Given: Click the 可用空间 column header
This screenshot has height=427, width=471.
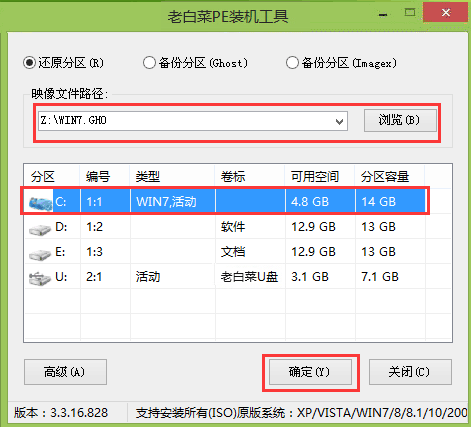Looking at the screenshot, I should click(319, 176).
